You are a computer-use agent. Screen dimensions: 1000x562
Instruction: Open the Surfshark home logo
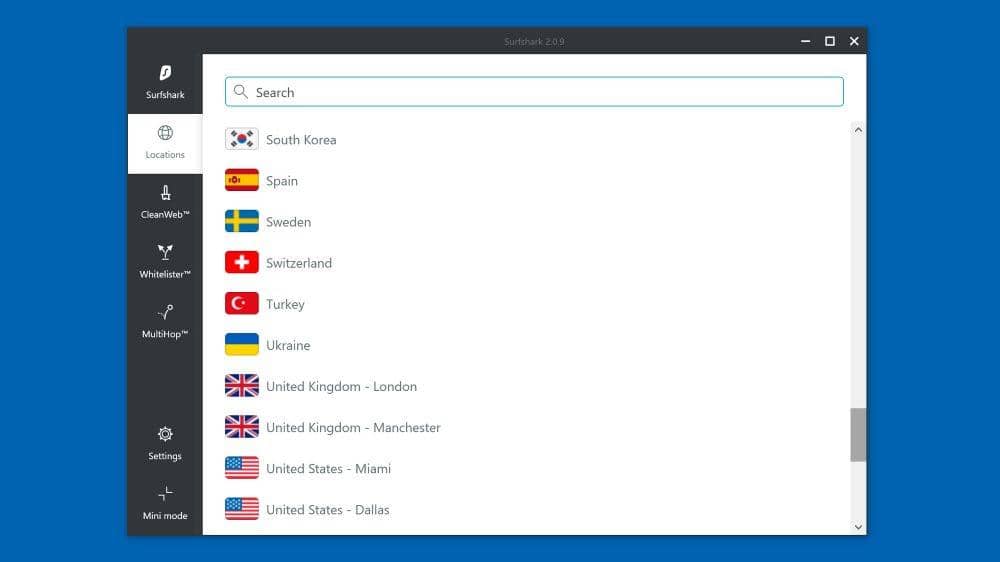(165, 73)
